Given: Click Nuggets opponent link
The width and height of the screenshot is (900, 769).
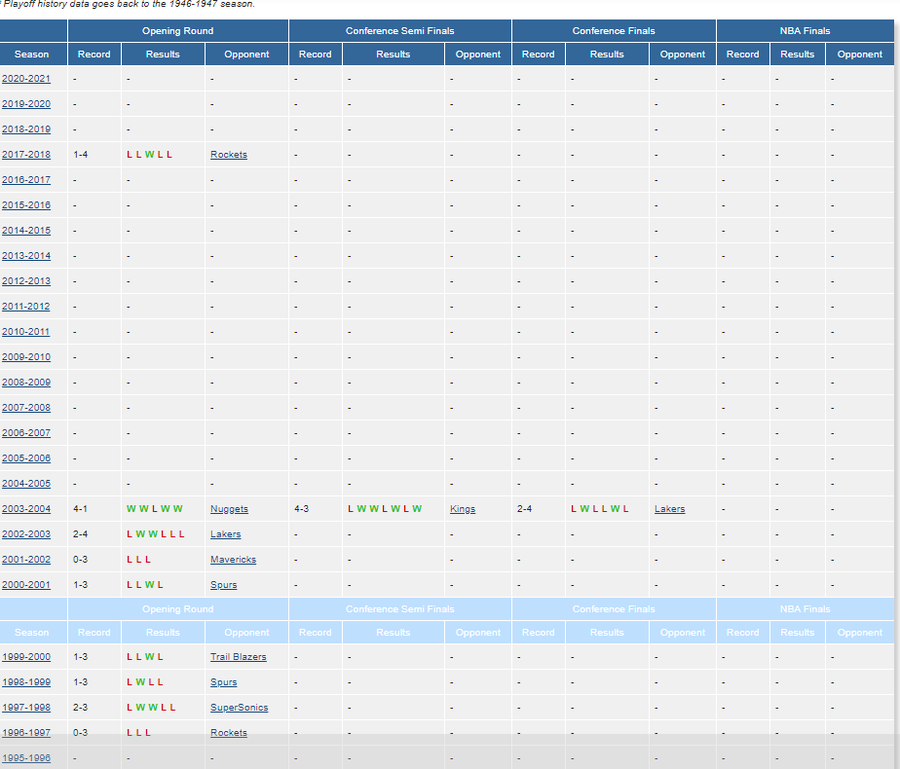Looking at the screenshot, I should [229, 508].
